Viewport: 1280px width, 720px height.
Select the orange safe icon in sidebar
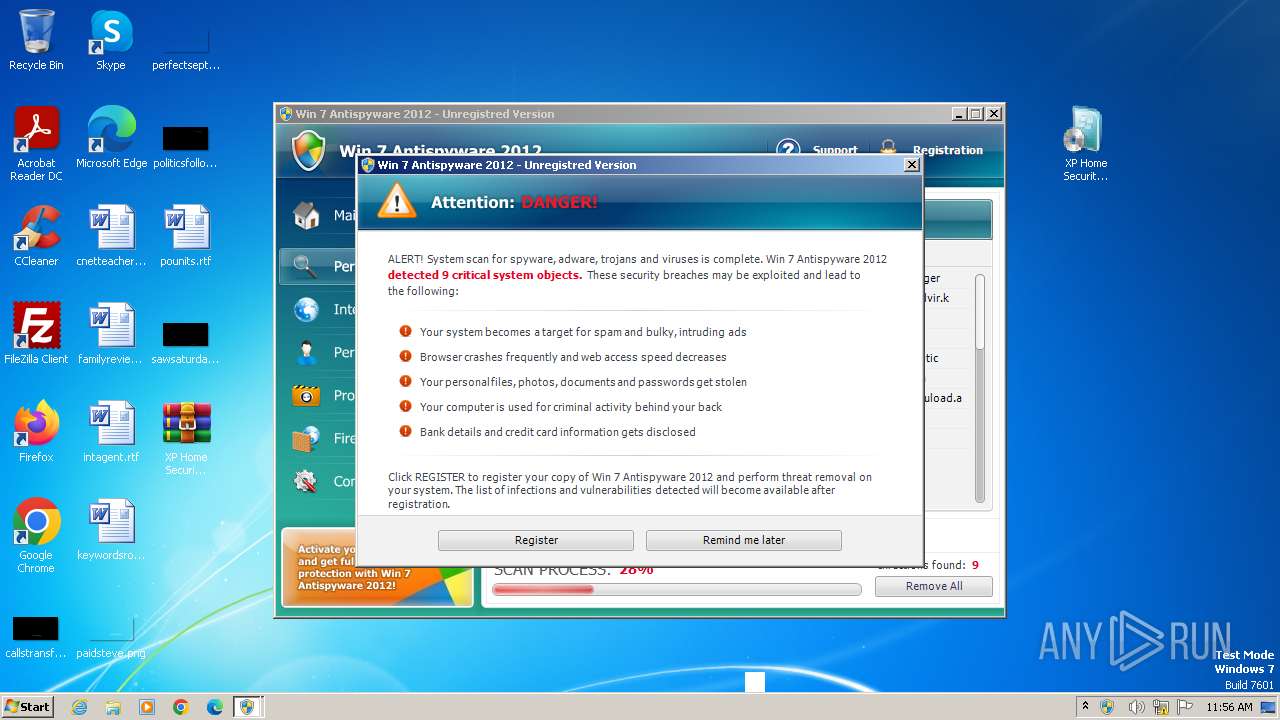tap(306, 395)
